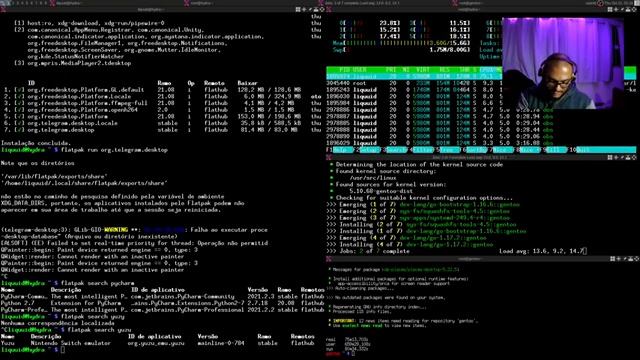Click the grid icon in htop pane header

click(610, 9)
